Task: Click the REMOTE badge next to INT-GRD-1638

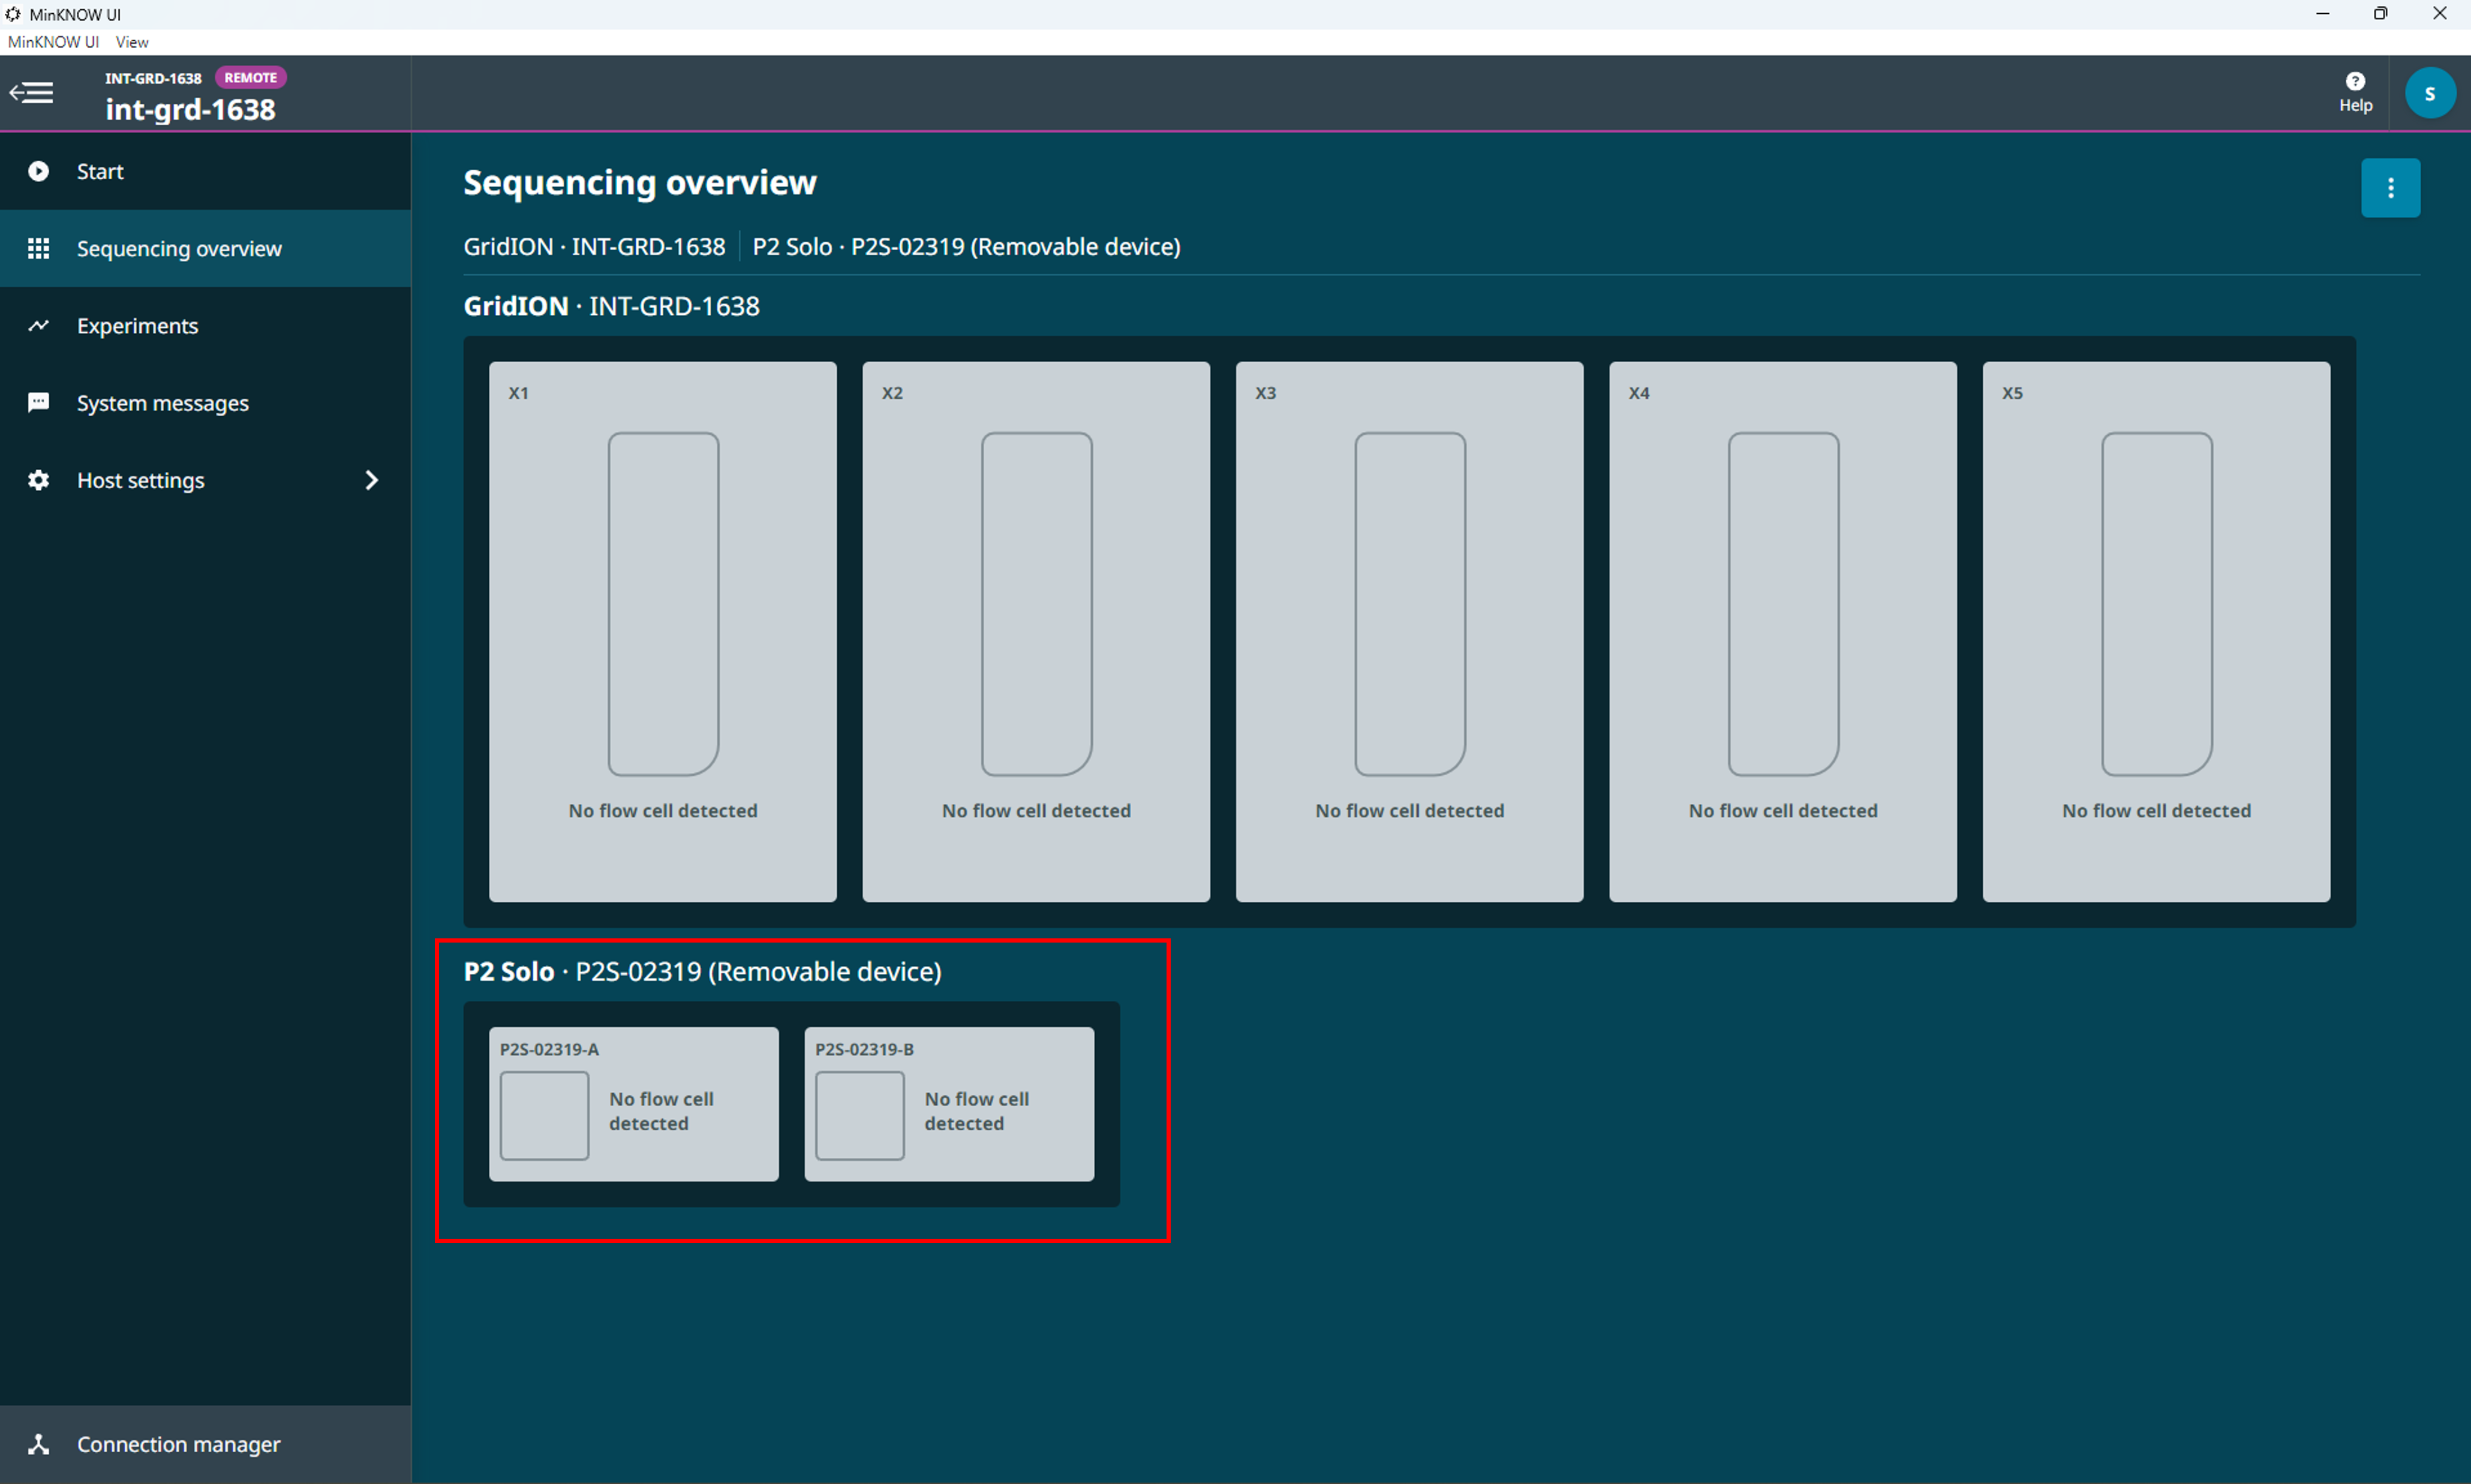Action: pos(250,77)
